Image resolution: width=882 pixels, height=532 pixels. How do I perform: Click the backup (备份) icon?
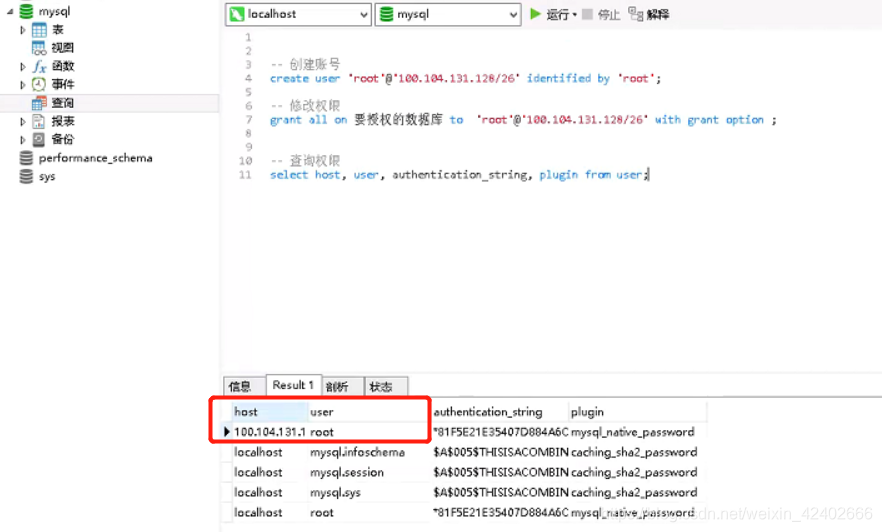coord(39,139)
